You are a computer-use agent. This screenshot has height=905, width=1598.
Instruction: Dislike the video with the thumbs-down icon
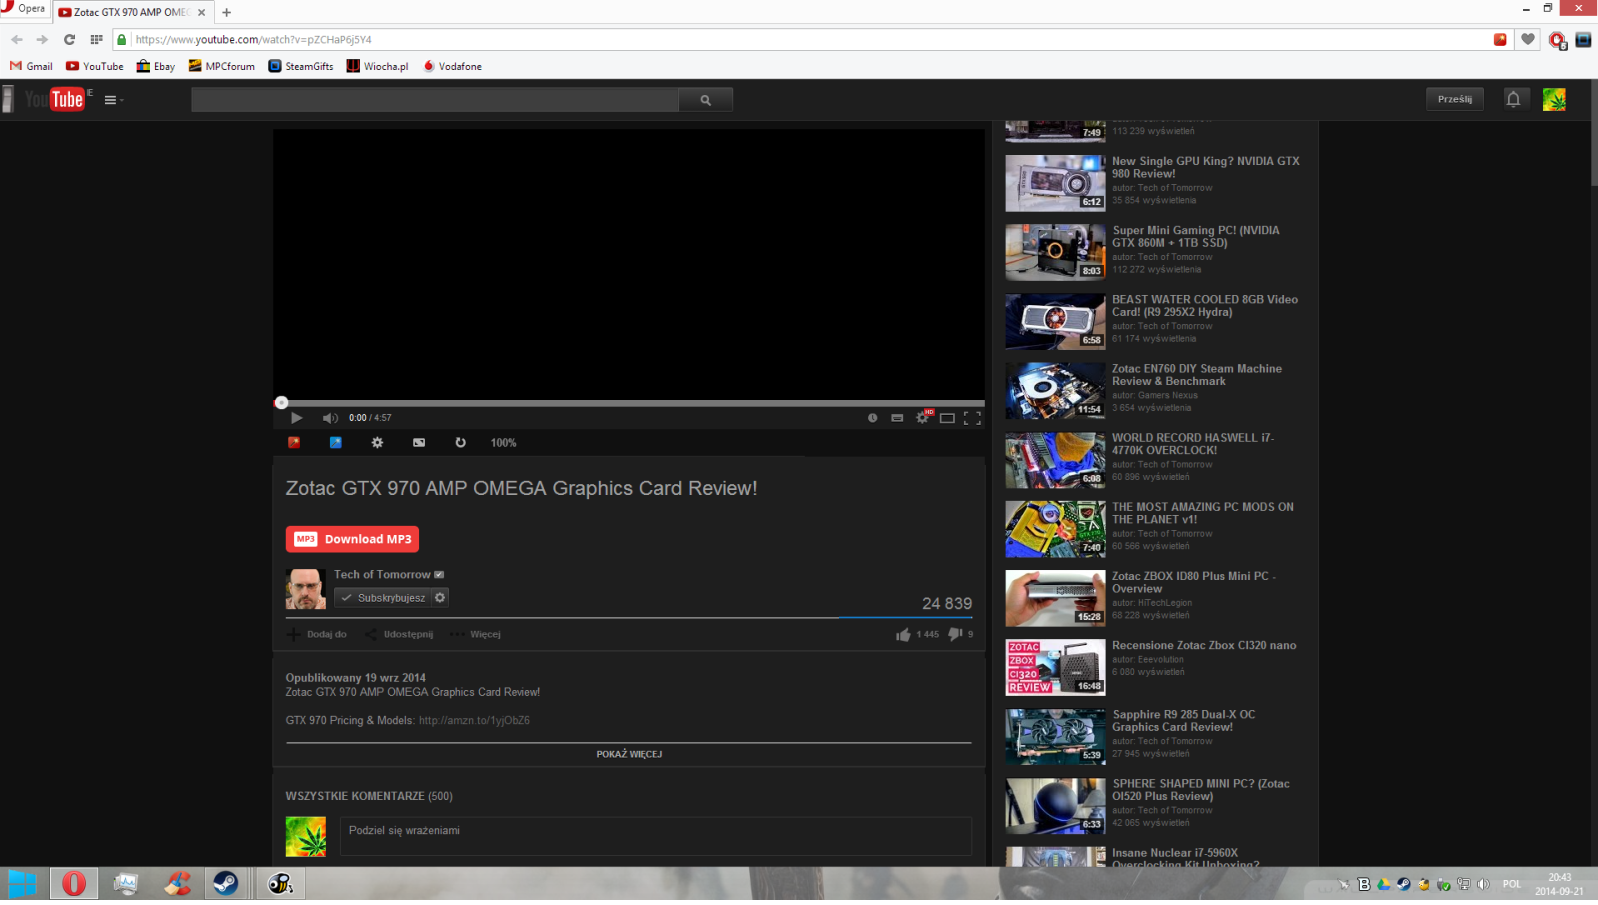pos(955,634)
